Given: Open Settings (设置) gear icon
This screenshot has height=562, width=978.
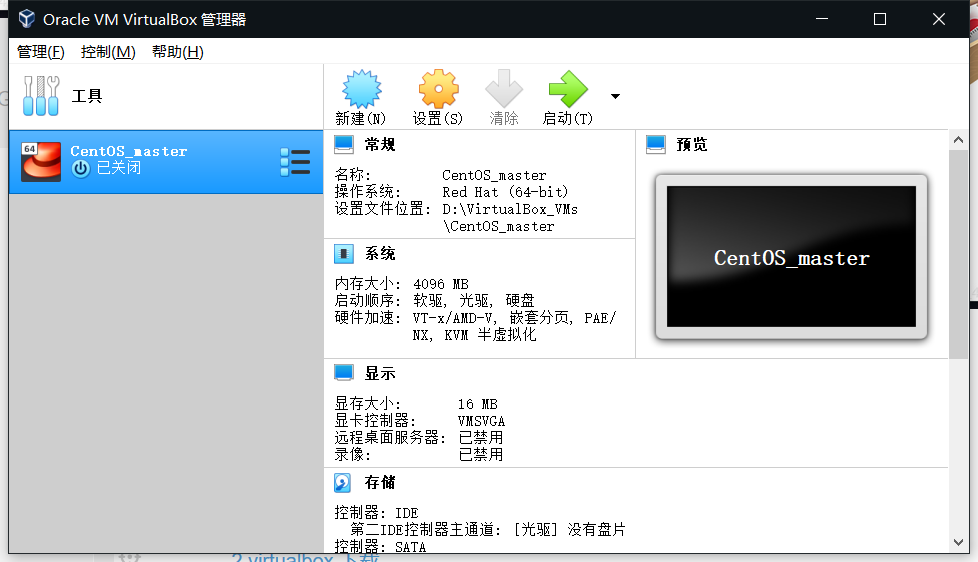Looking at the screenshot, I should click(x=438, y=89).
